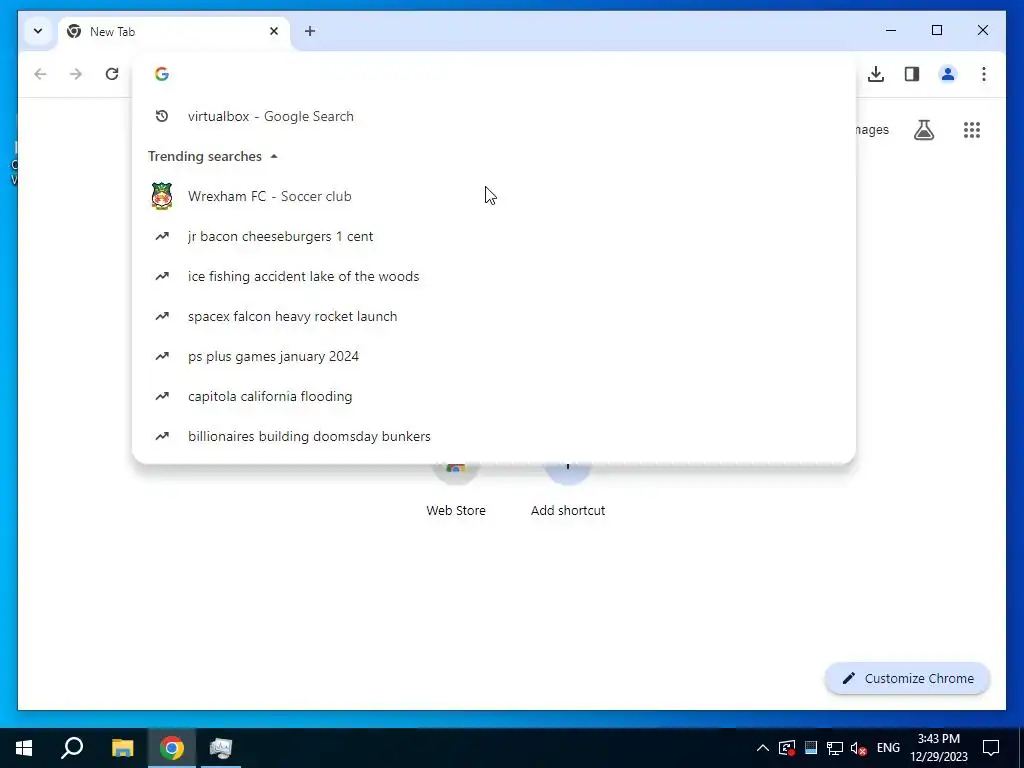Open the Google apps grid
1024x768 pixels.
coord(972,130)
